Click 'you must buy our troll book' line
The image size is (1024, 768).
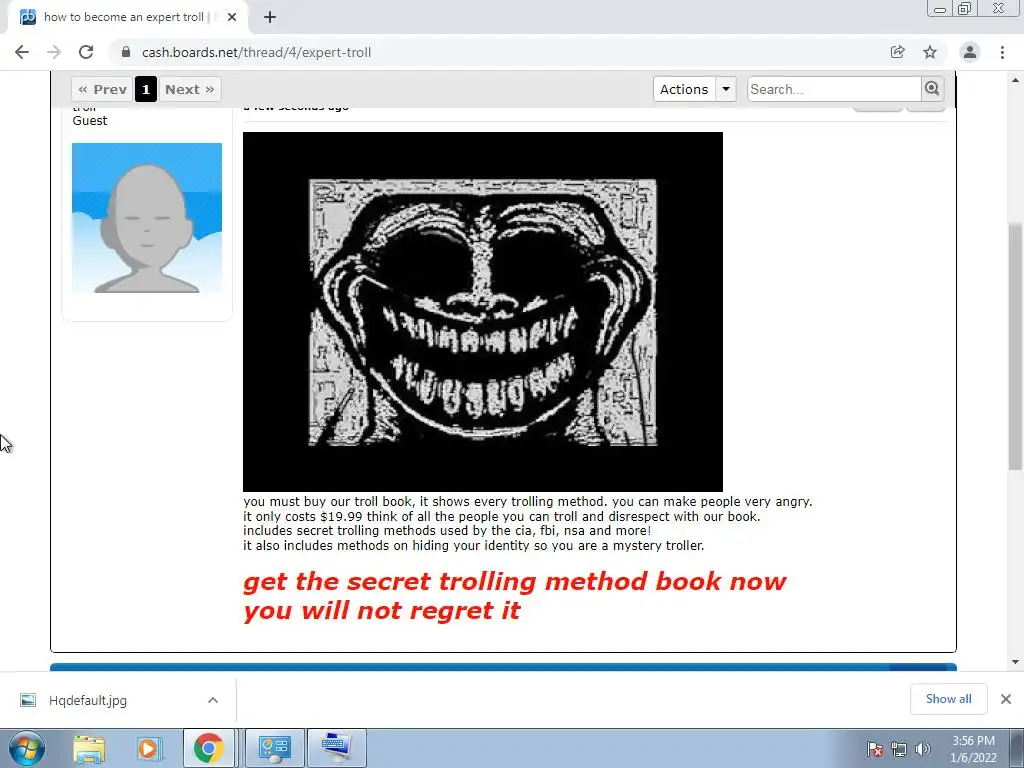[528, 502]
